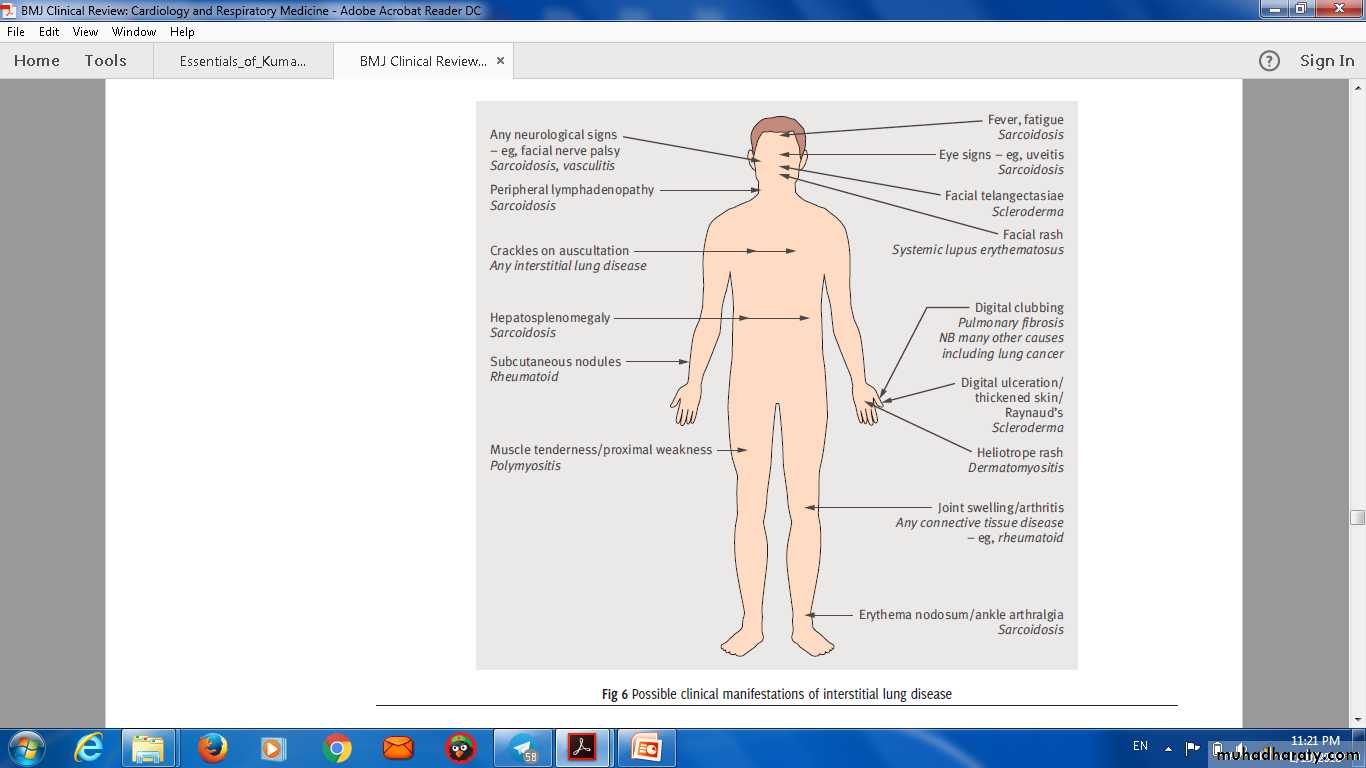Screen dimensions: 1366x768
Task: Open Google Chrome from the taskbar
Action: click(337, 748)
